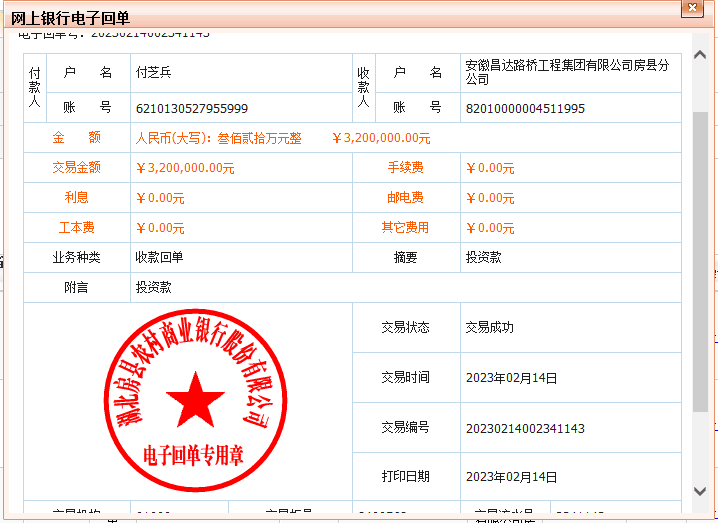This screenshot has width=718, height=523.
Task: Click the transaction number 20230214002341143
Action: 525,428
